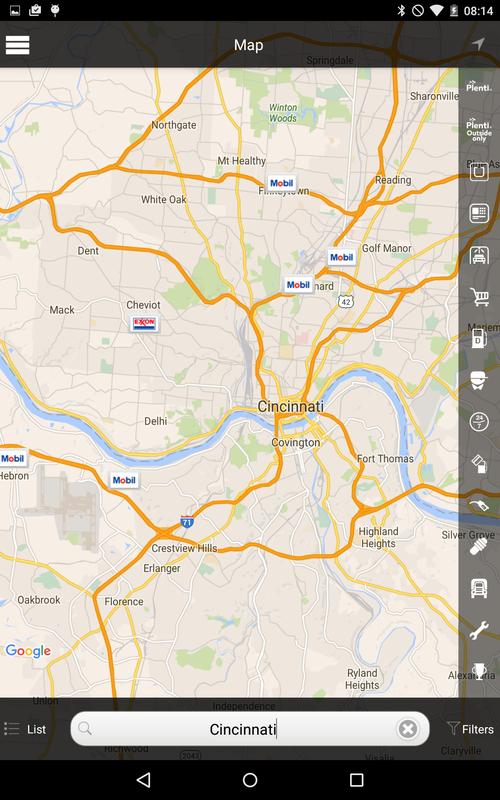Select the 24/7 hours filter icon
This screenshot has width=500, height=800.
479,422
